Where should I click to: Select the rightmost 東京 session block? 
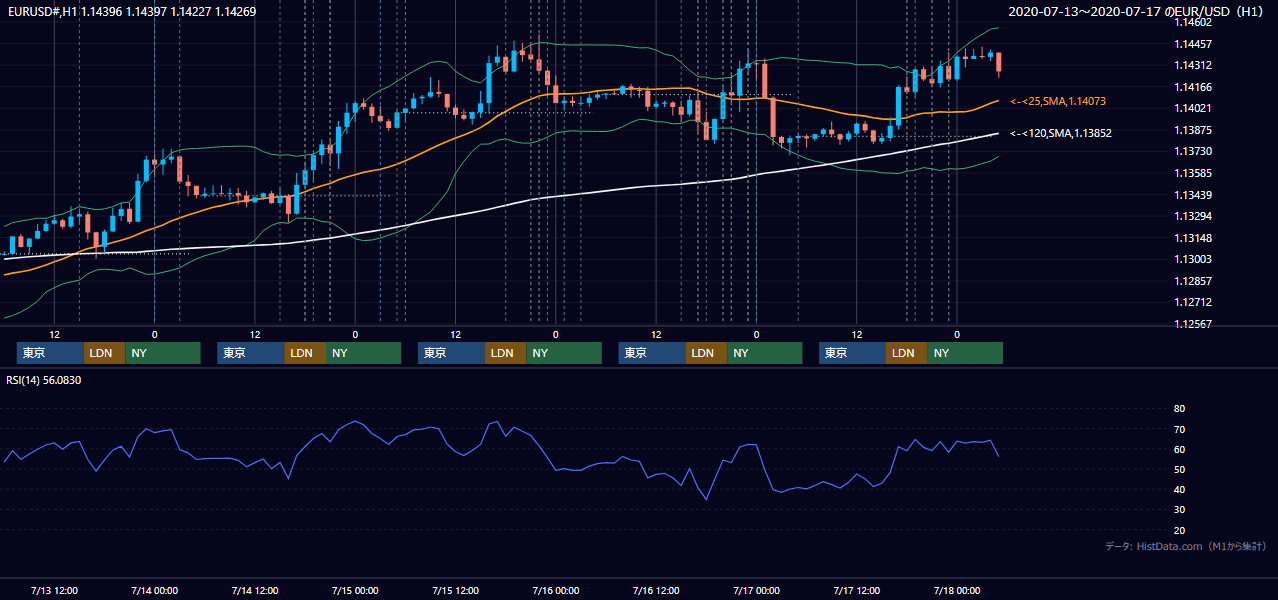click(x=852, y=353)
